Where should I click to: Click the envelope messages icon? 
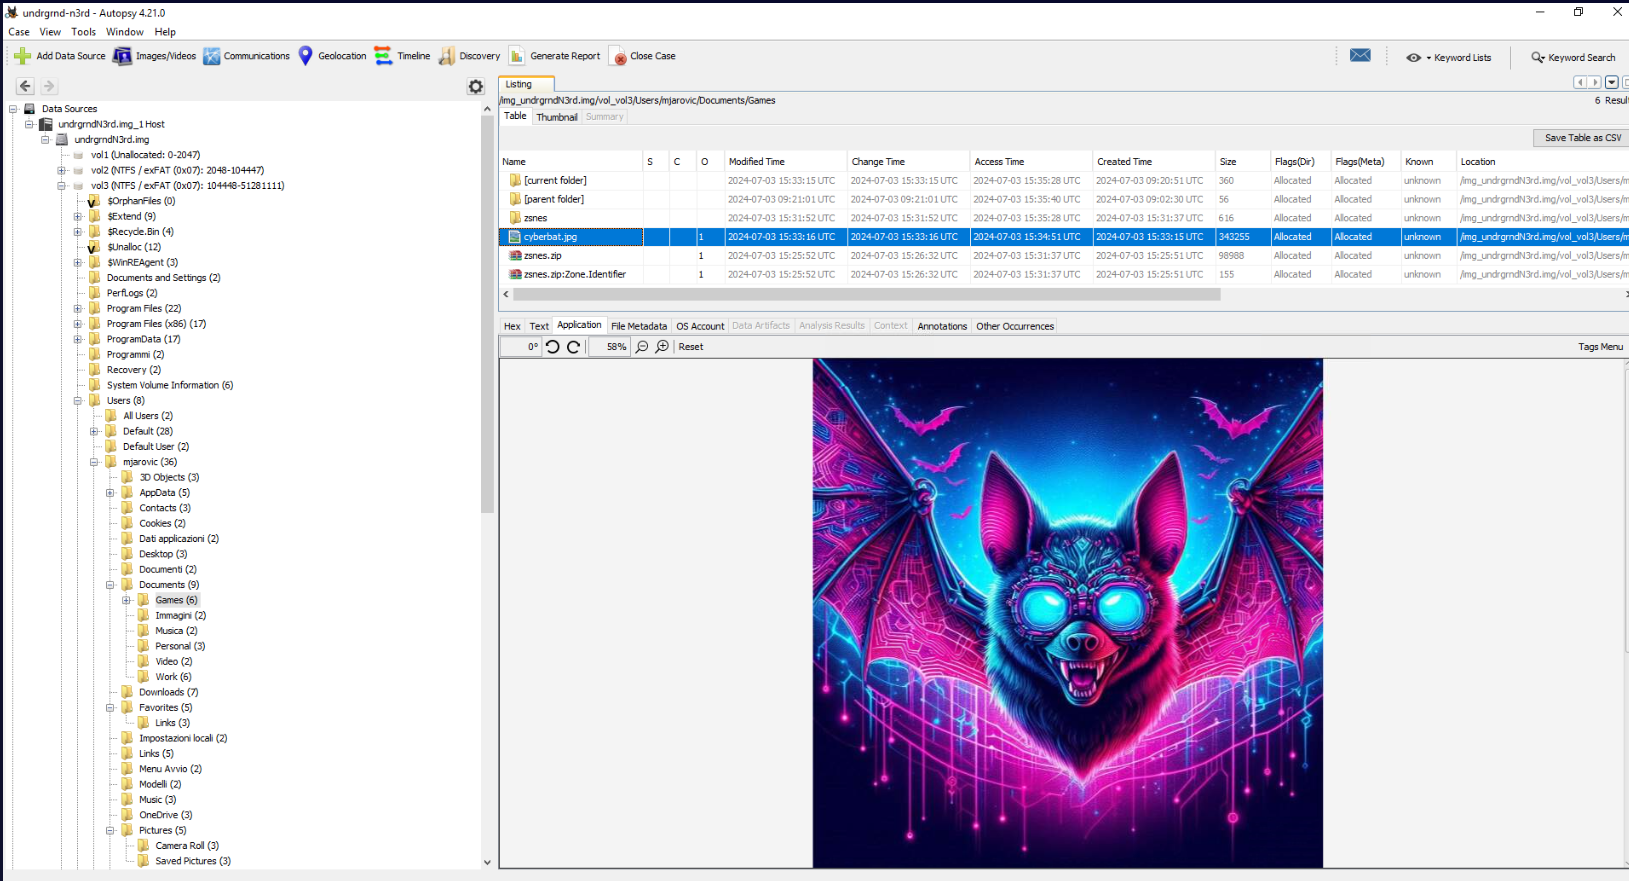[1360, 56]
